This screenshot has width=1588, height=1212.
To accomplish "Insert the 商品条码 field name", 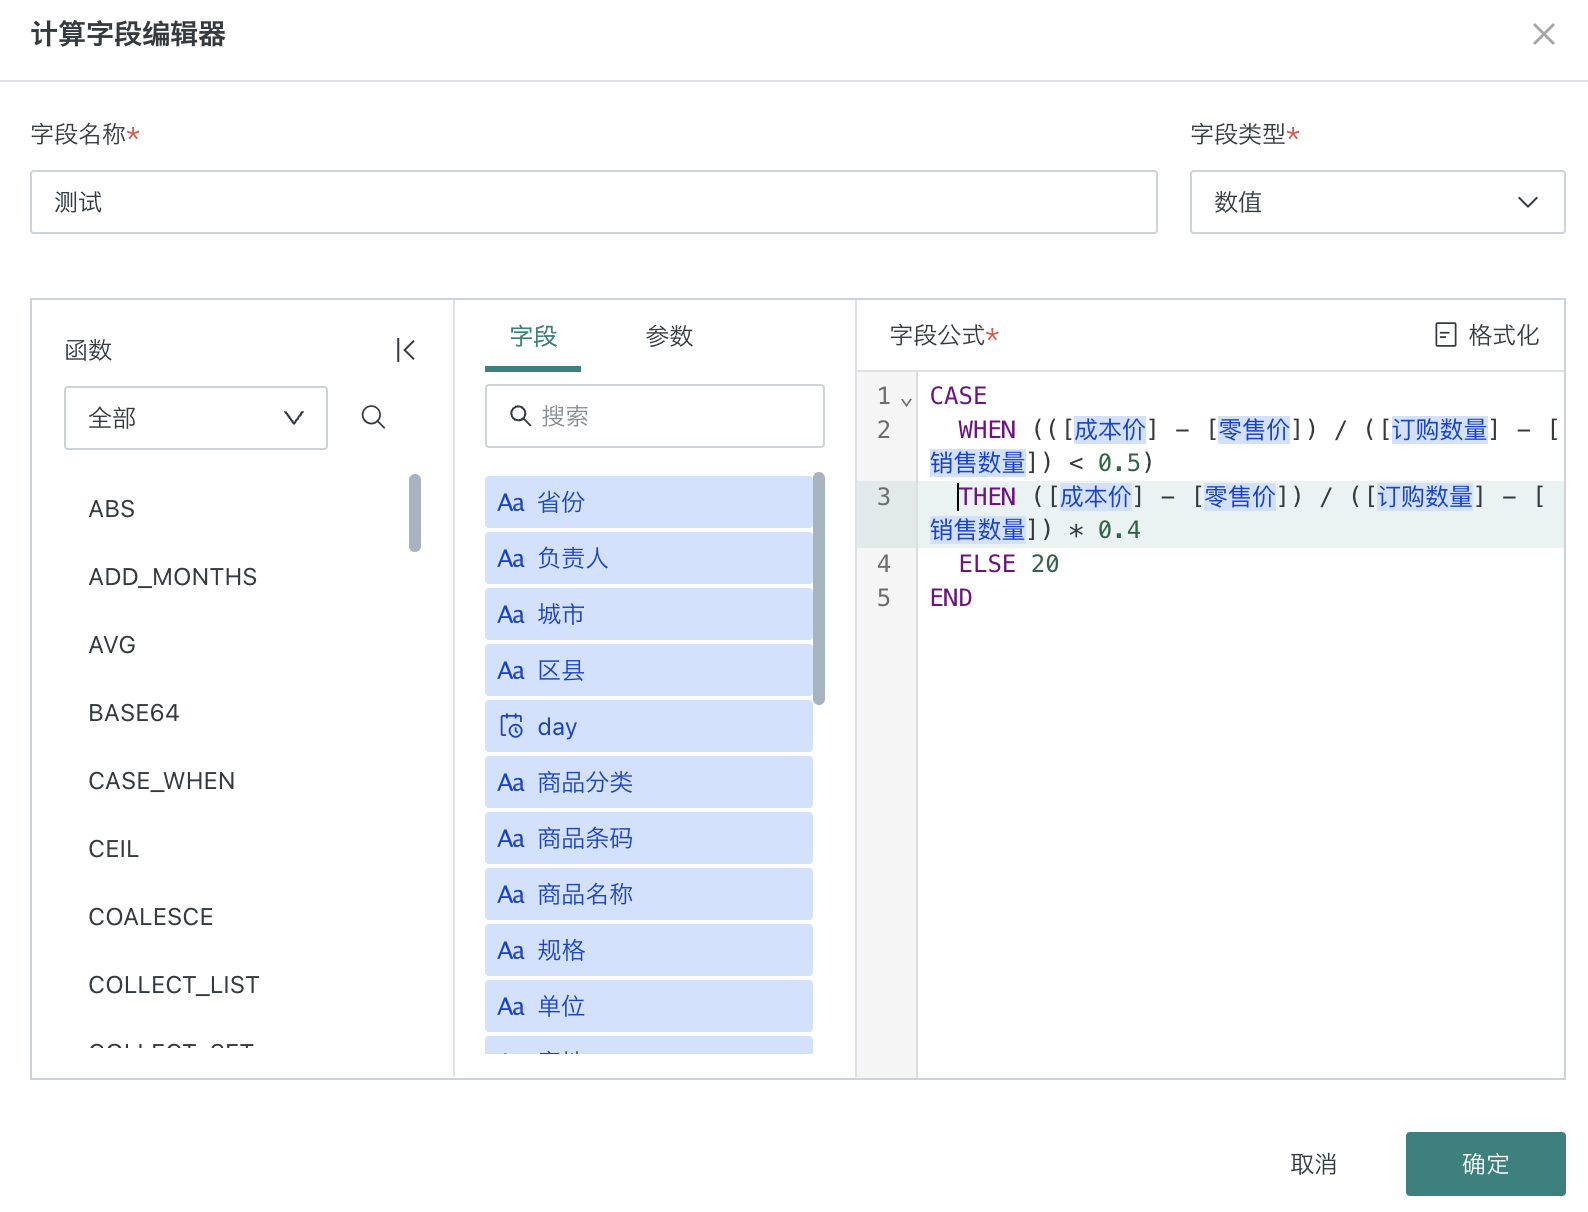I will pyautogui.click(x=585, y=838).
